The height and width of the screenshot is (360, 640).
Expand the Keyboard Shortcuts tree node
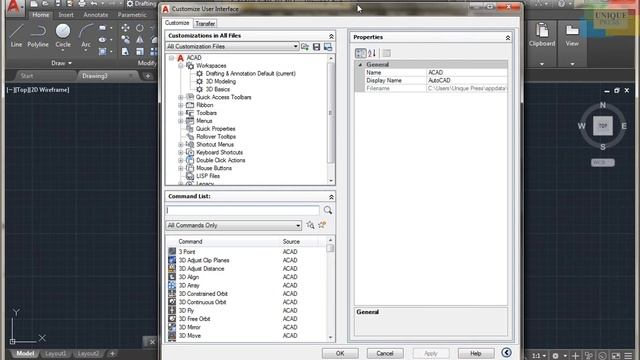tap(180, 152)
